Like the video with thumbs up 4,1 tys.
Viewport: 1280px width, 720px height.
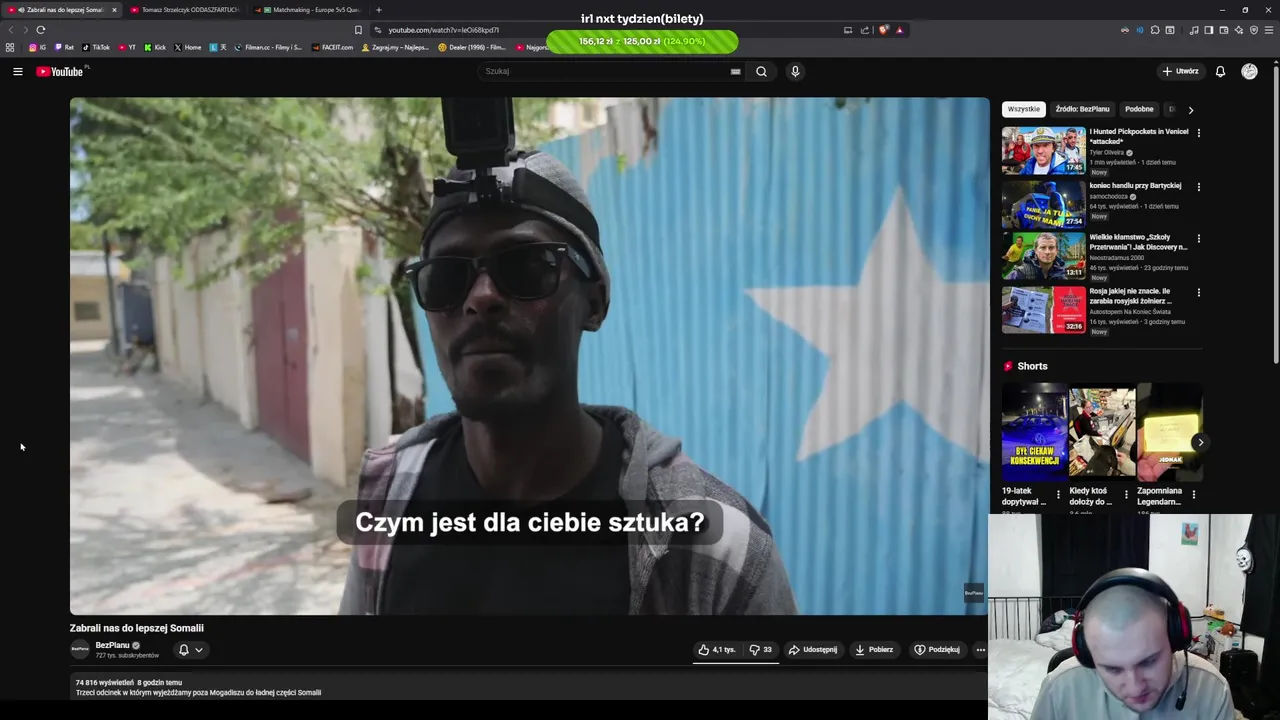(x=717, y=649)
